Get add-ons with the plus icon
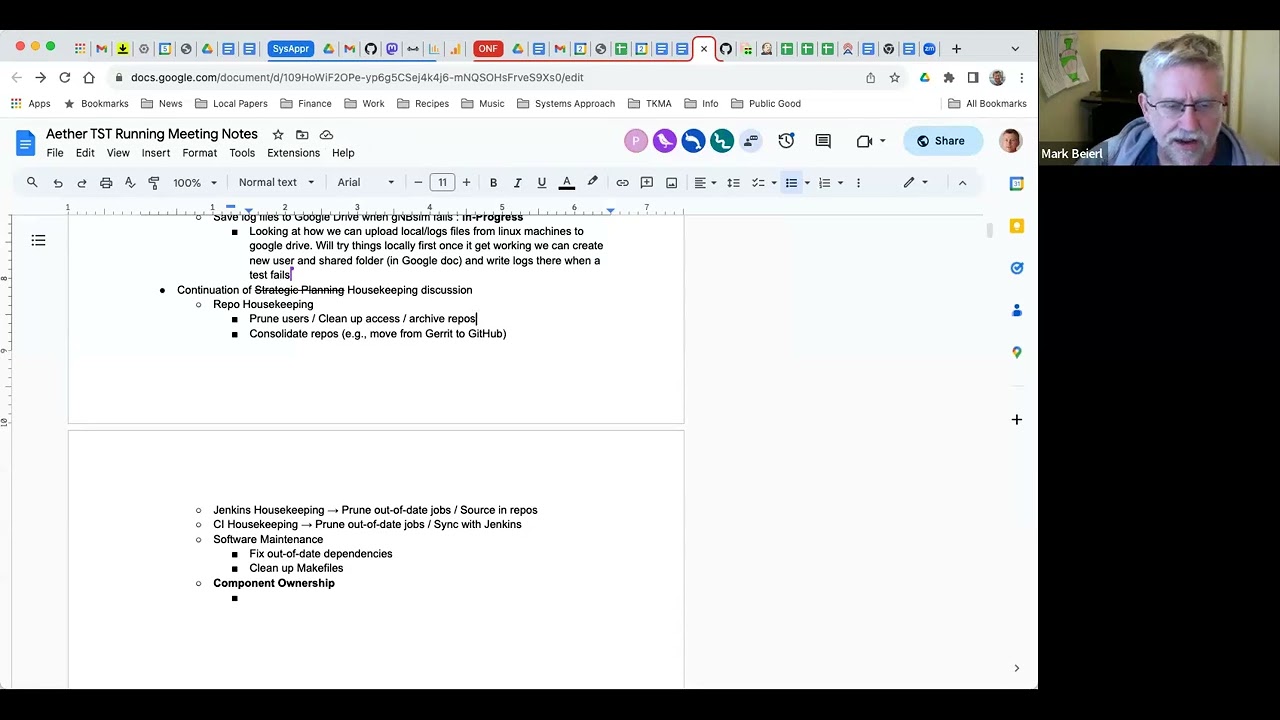1280x720 pixels. point(1016,419)
